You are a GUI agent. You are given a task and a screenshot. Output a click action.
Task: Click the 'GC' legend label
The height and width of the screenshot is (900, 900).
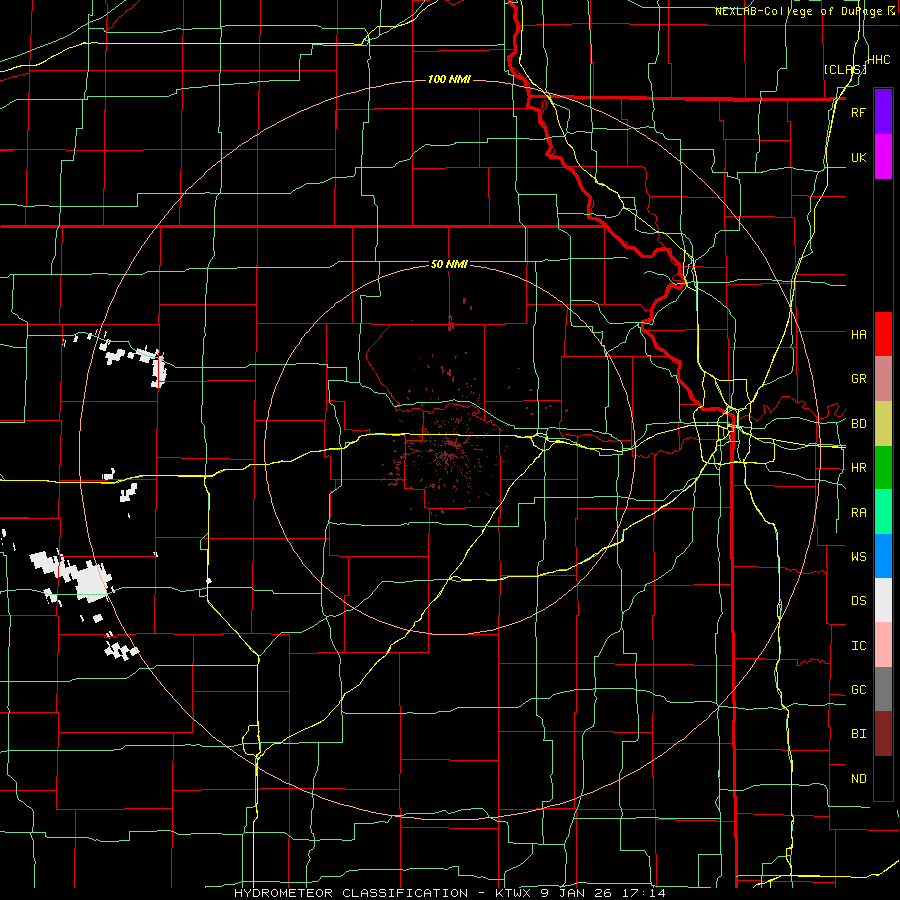(x=858, y=689)
